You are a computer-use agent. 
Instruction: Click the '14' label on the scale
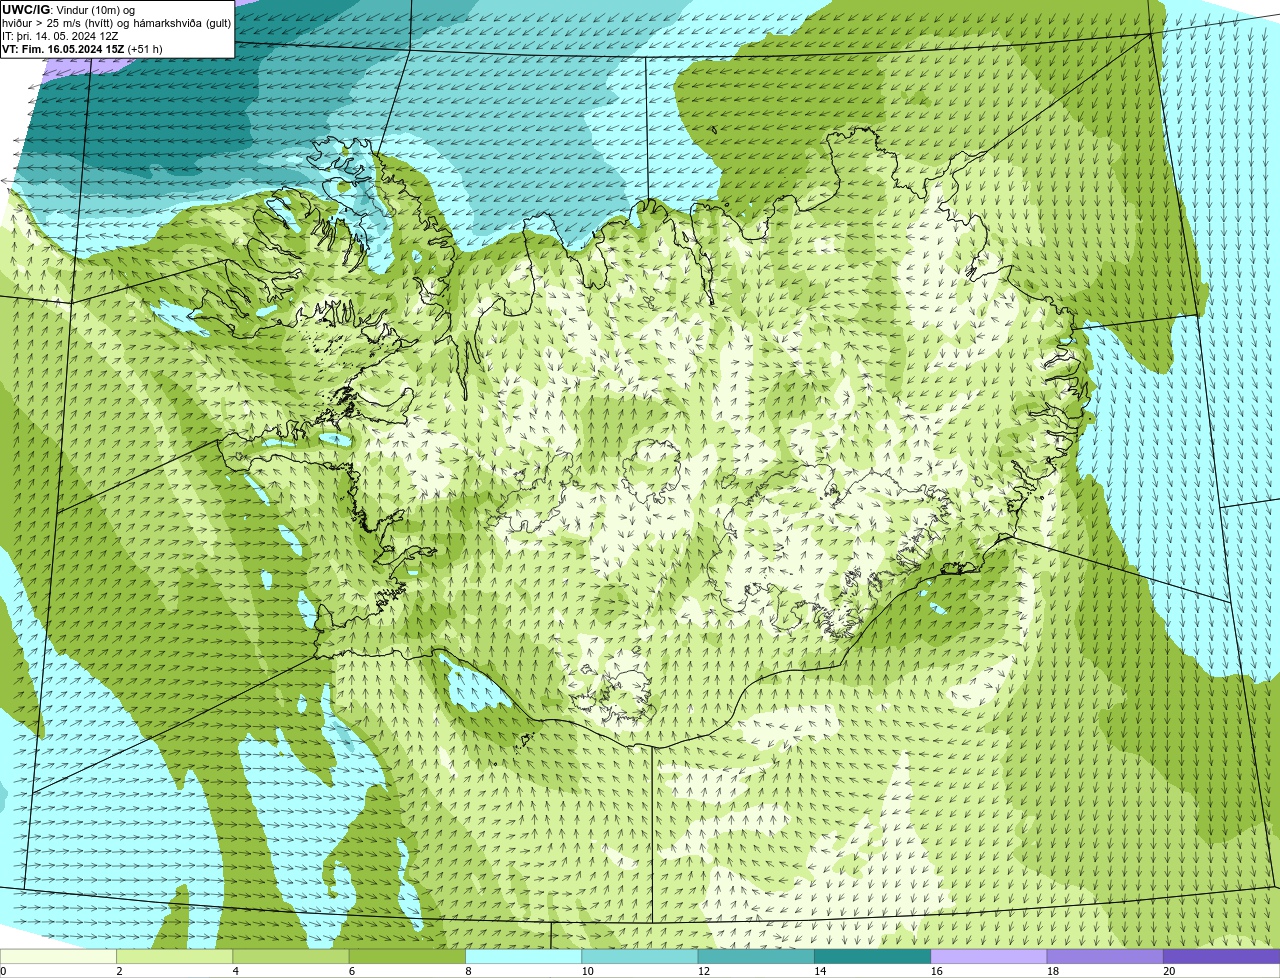[820, 971]
